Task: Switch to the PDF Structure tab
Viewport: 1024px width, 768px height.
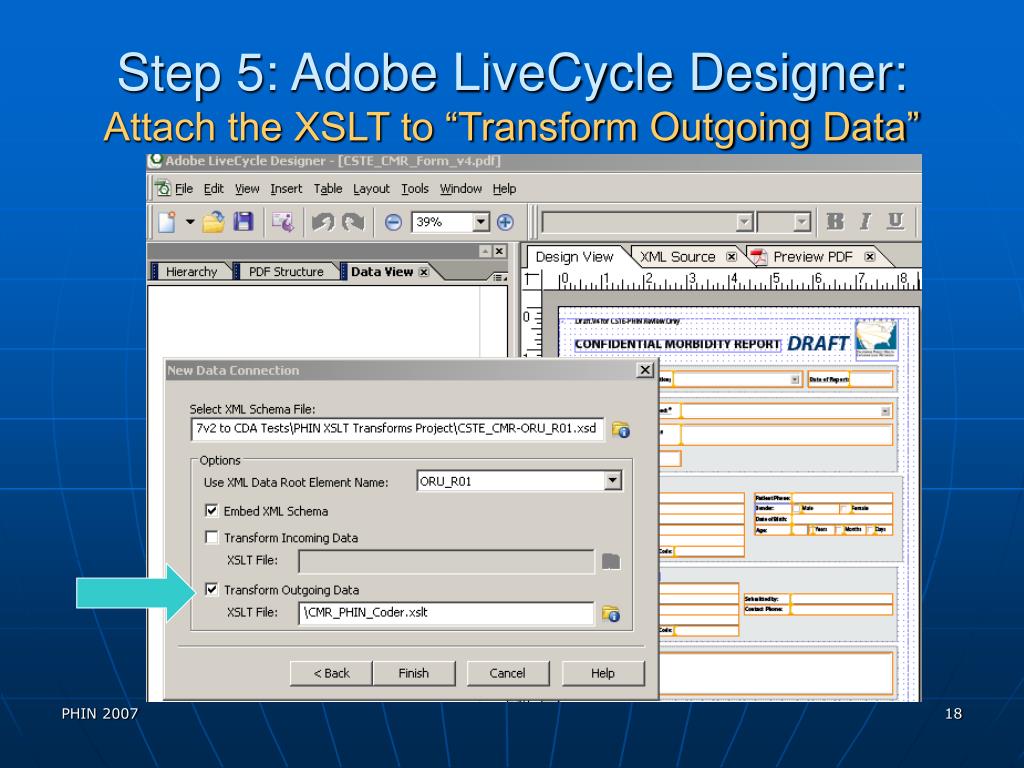Action: tap(285, 272)
